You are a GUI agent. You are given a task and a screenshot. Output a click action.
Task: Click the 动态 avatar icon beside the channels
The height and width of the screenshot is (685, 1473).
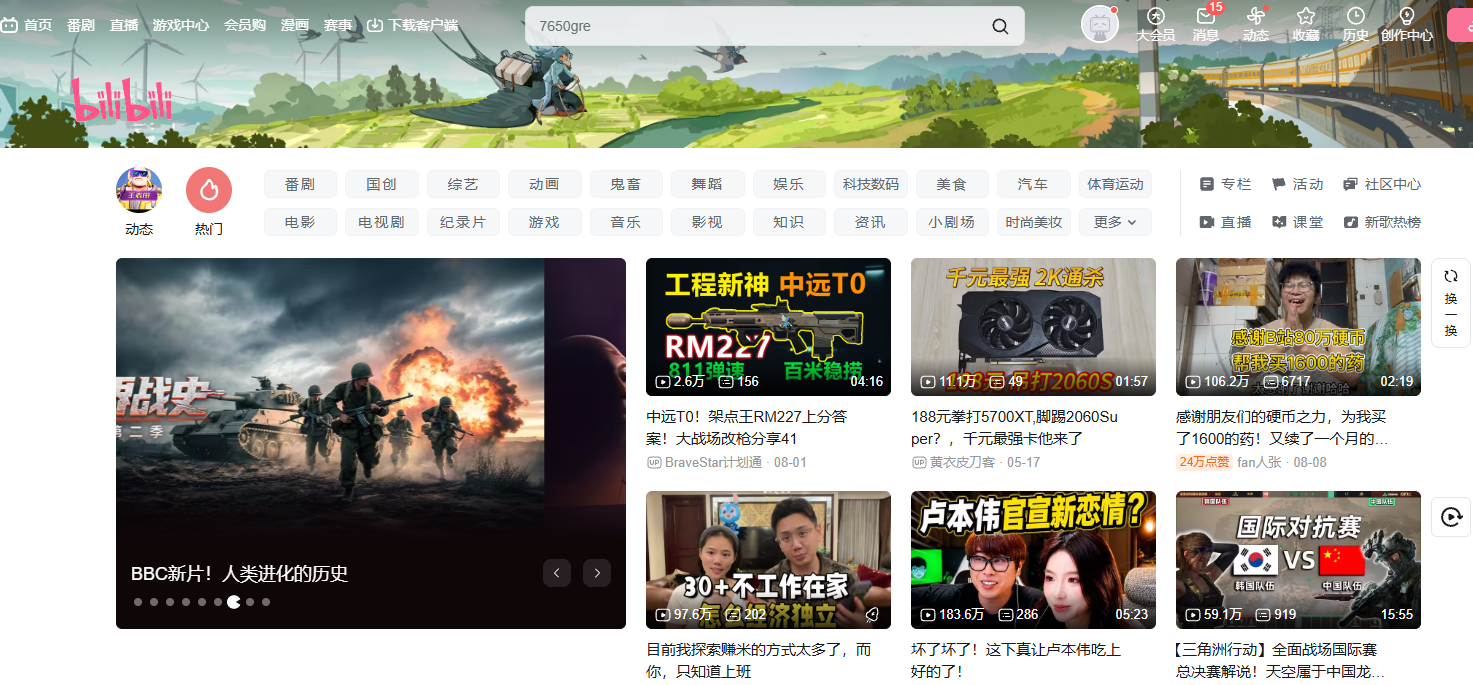pos(139,190)
